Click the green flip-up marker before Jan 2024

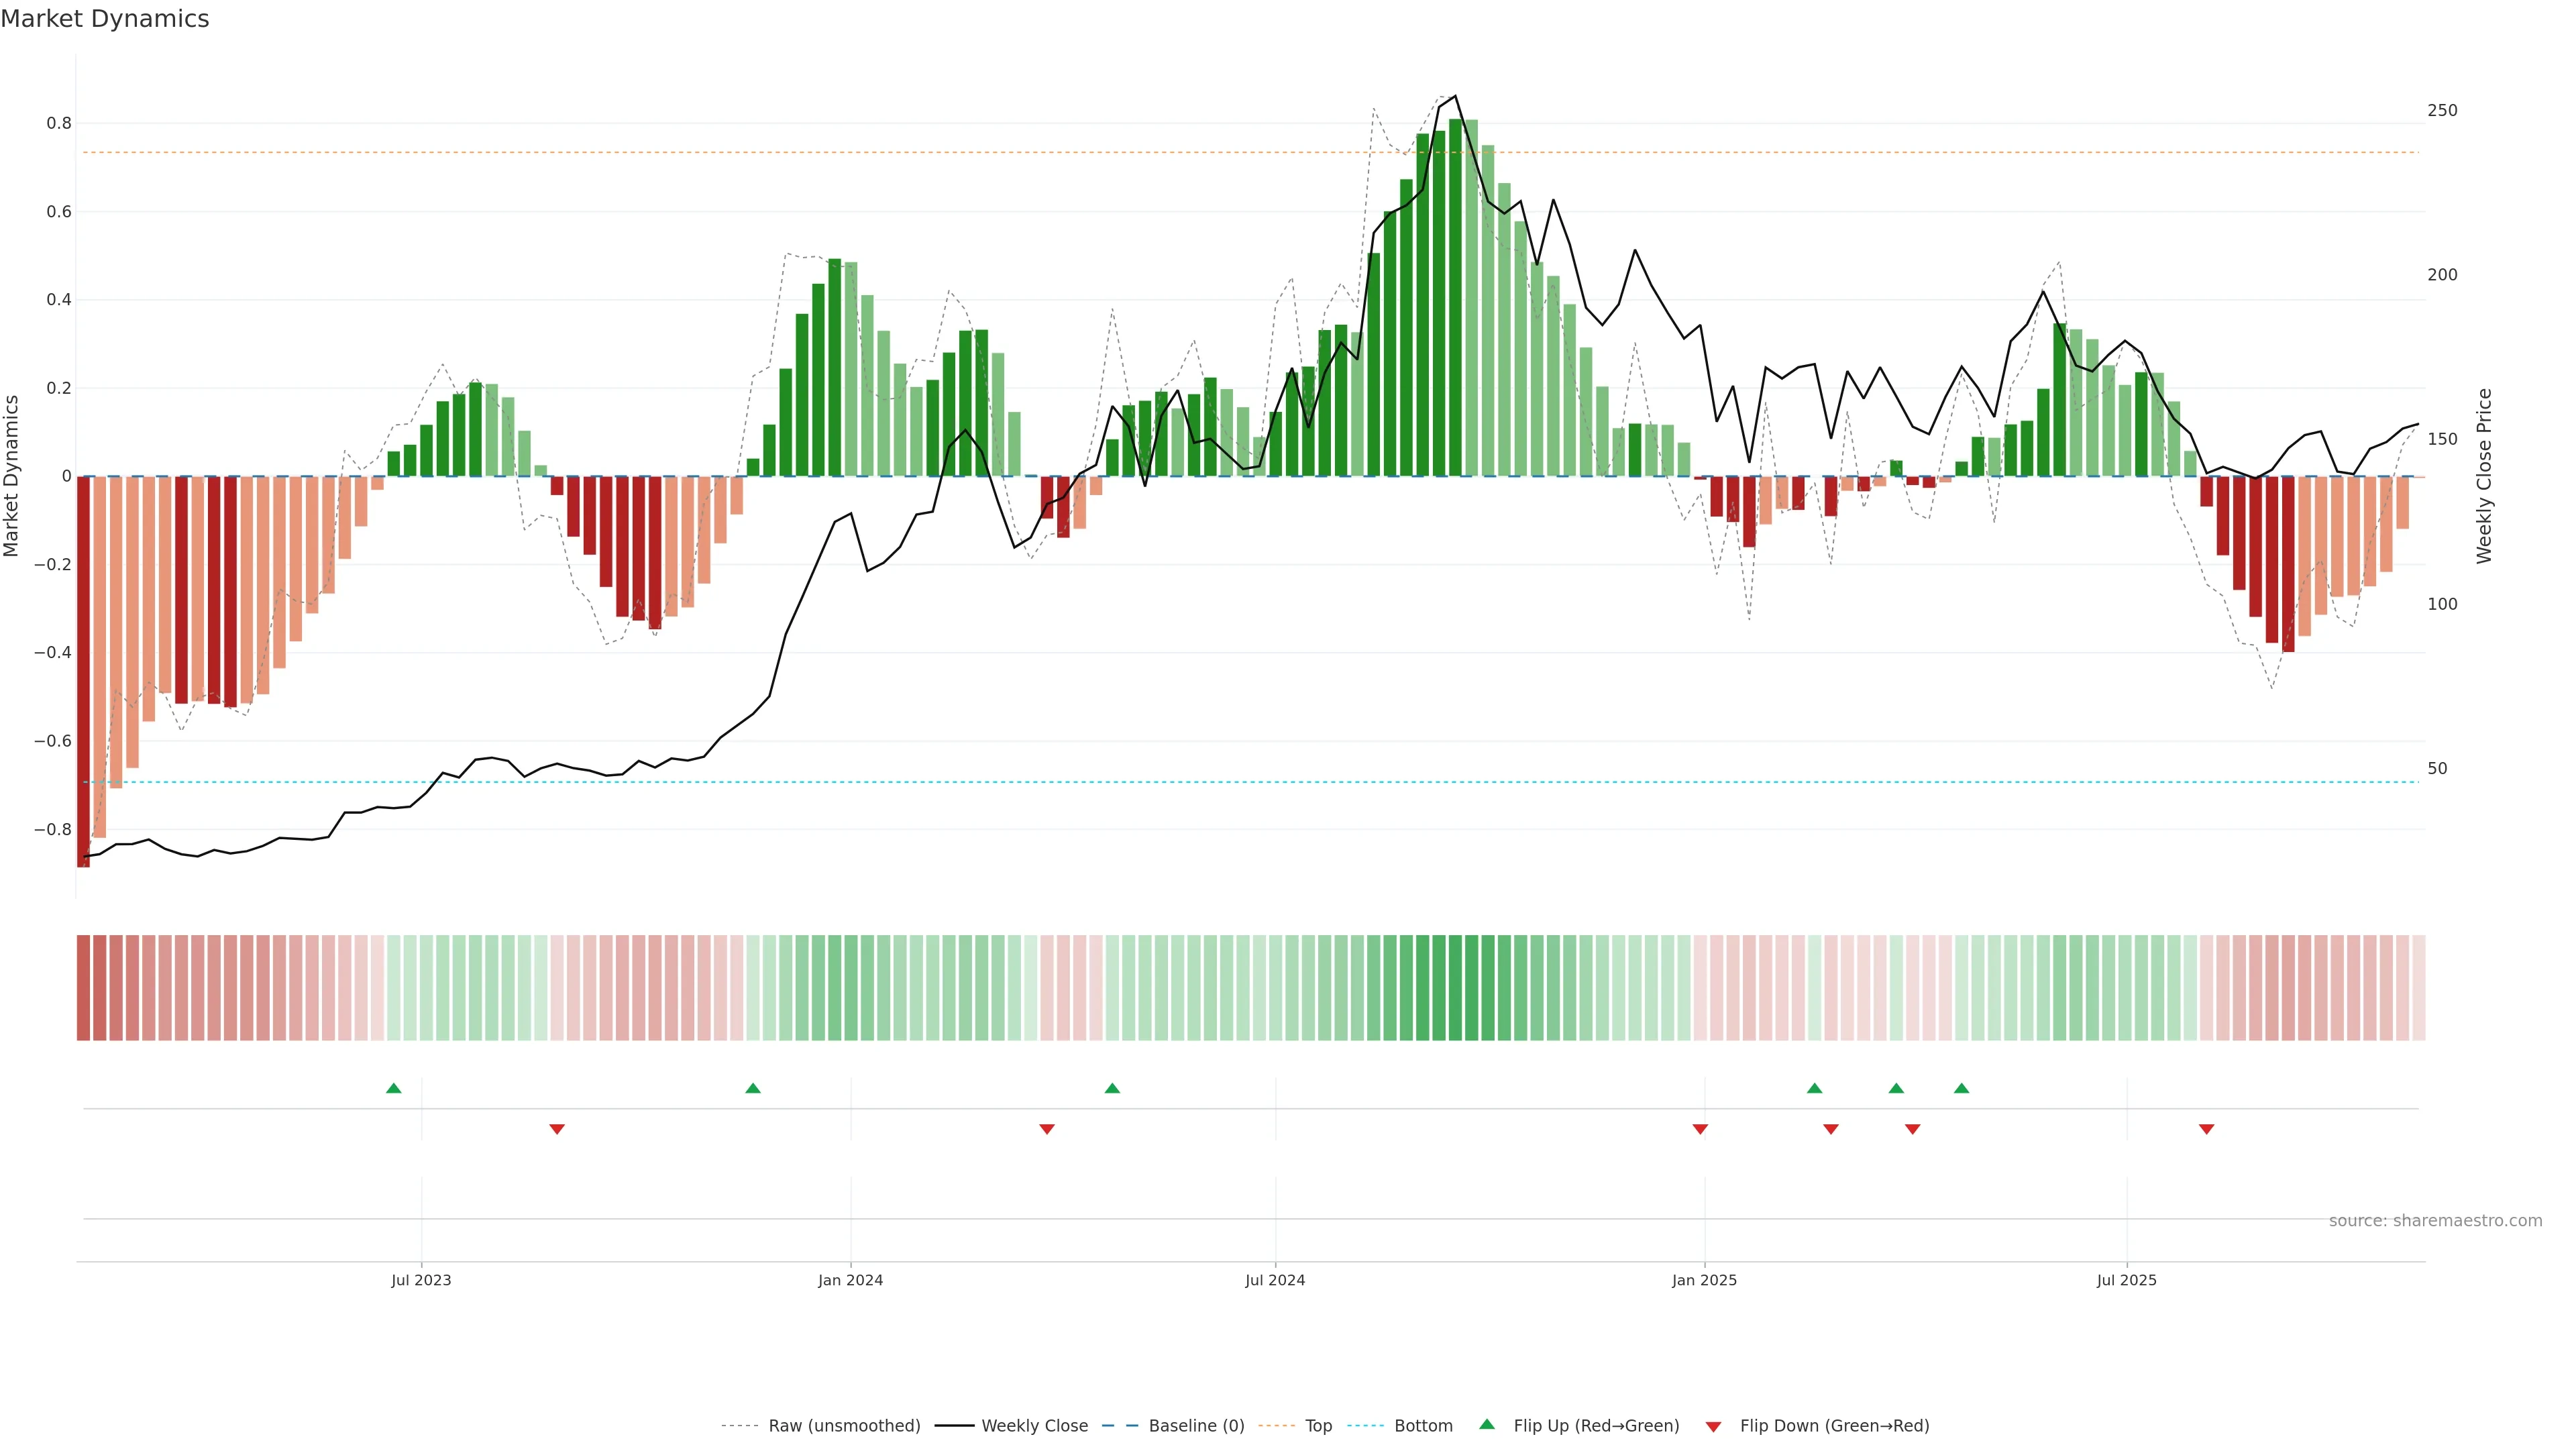coord(753,1088)
